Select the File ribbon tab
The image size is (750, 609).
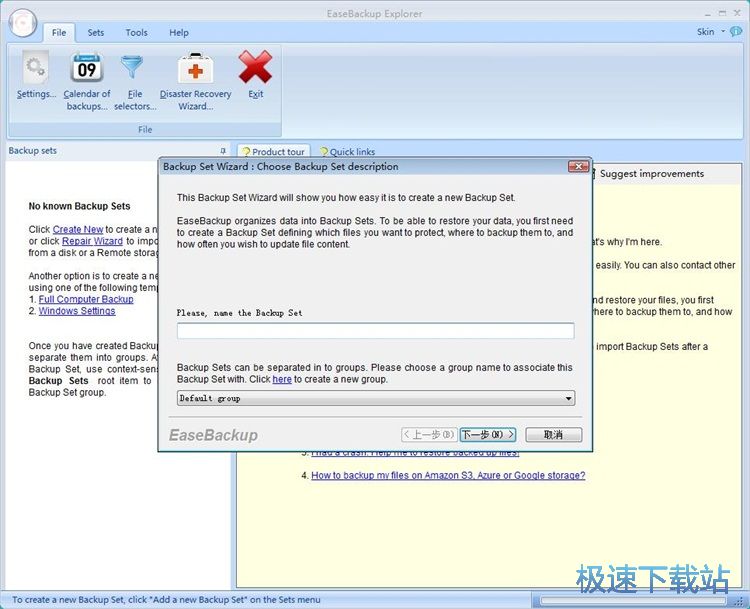click(x=59, y=33)
